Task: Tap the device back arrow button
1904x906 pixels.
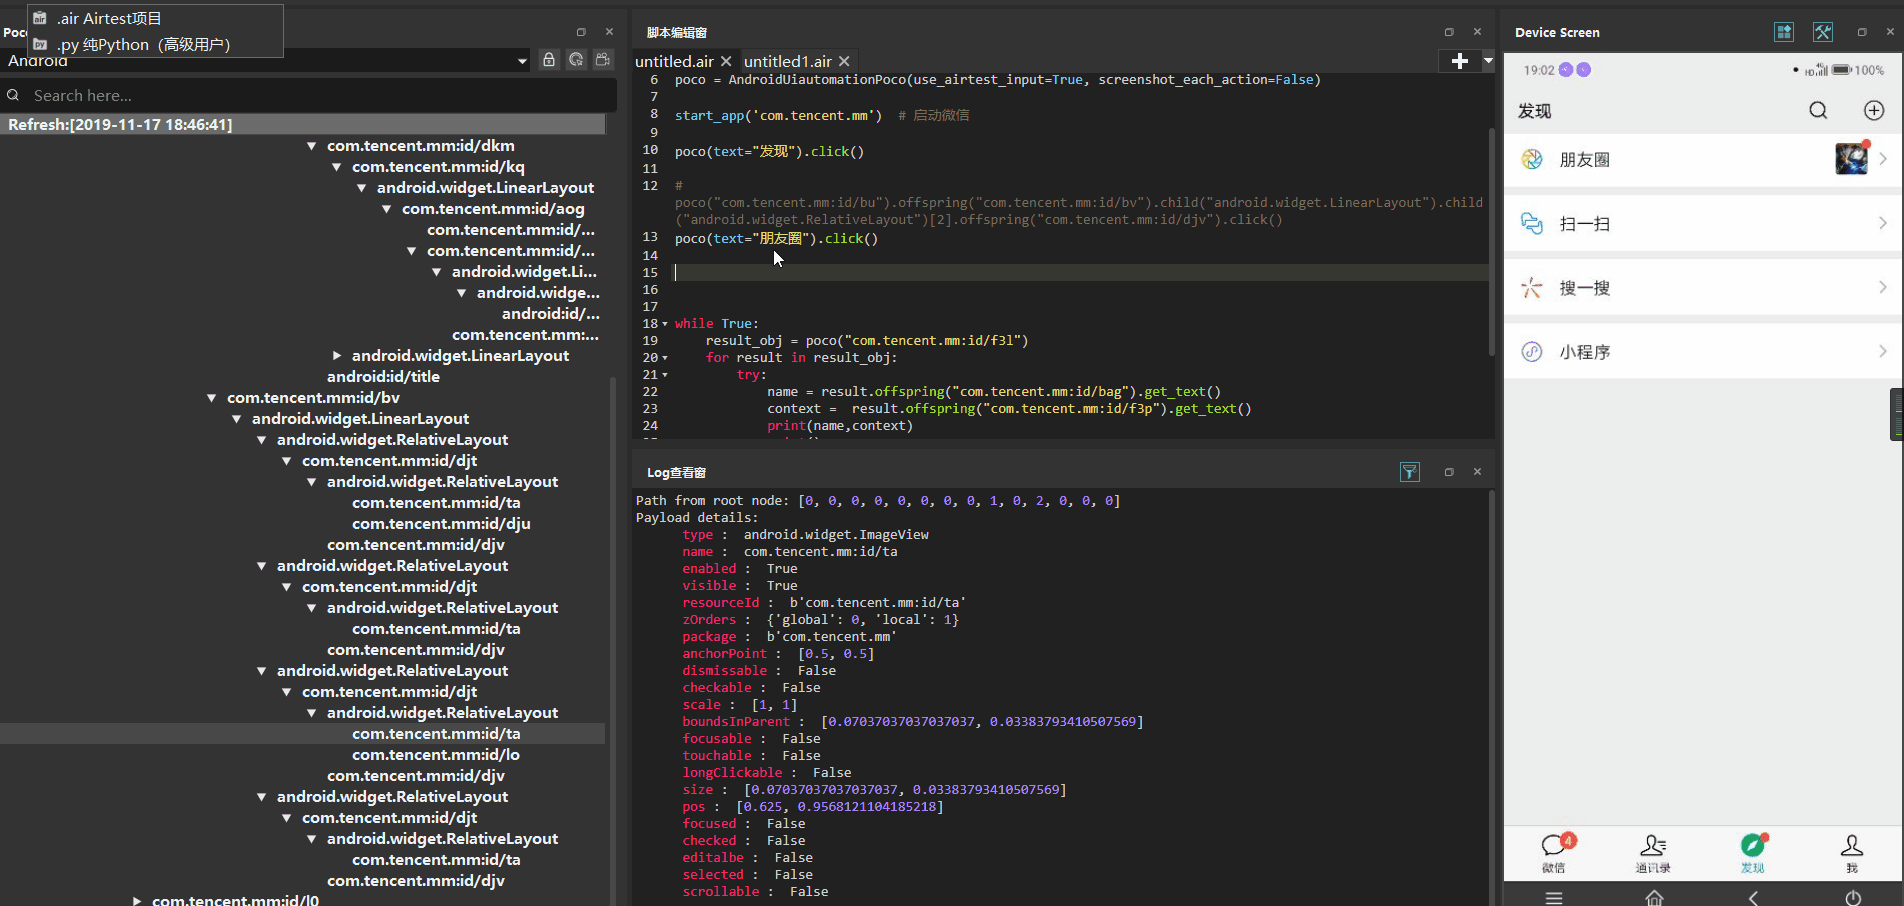Action: [1753, 897]
